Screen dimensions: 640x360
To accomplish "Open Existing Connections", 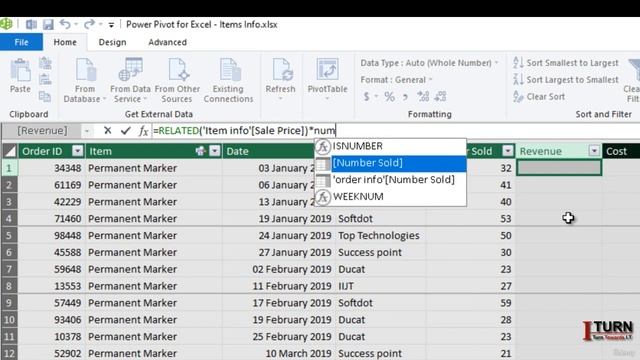I will (x=229, y=80).
